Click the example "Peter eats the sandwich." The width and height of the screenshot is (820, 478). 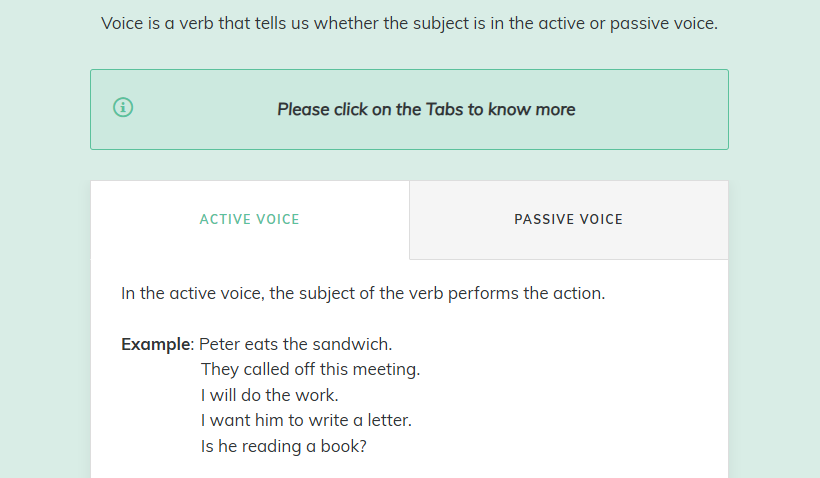[x=296, y=344]
